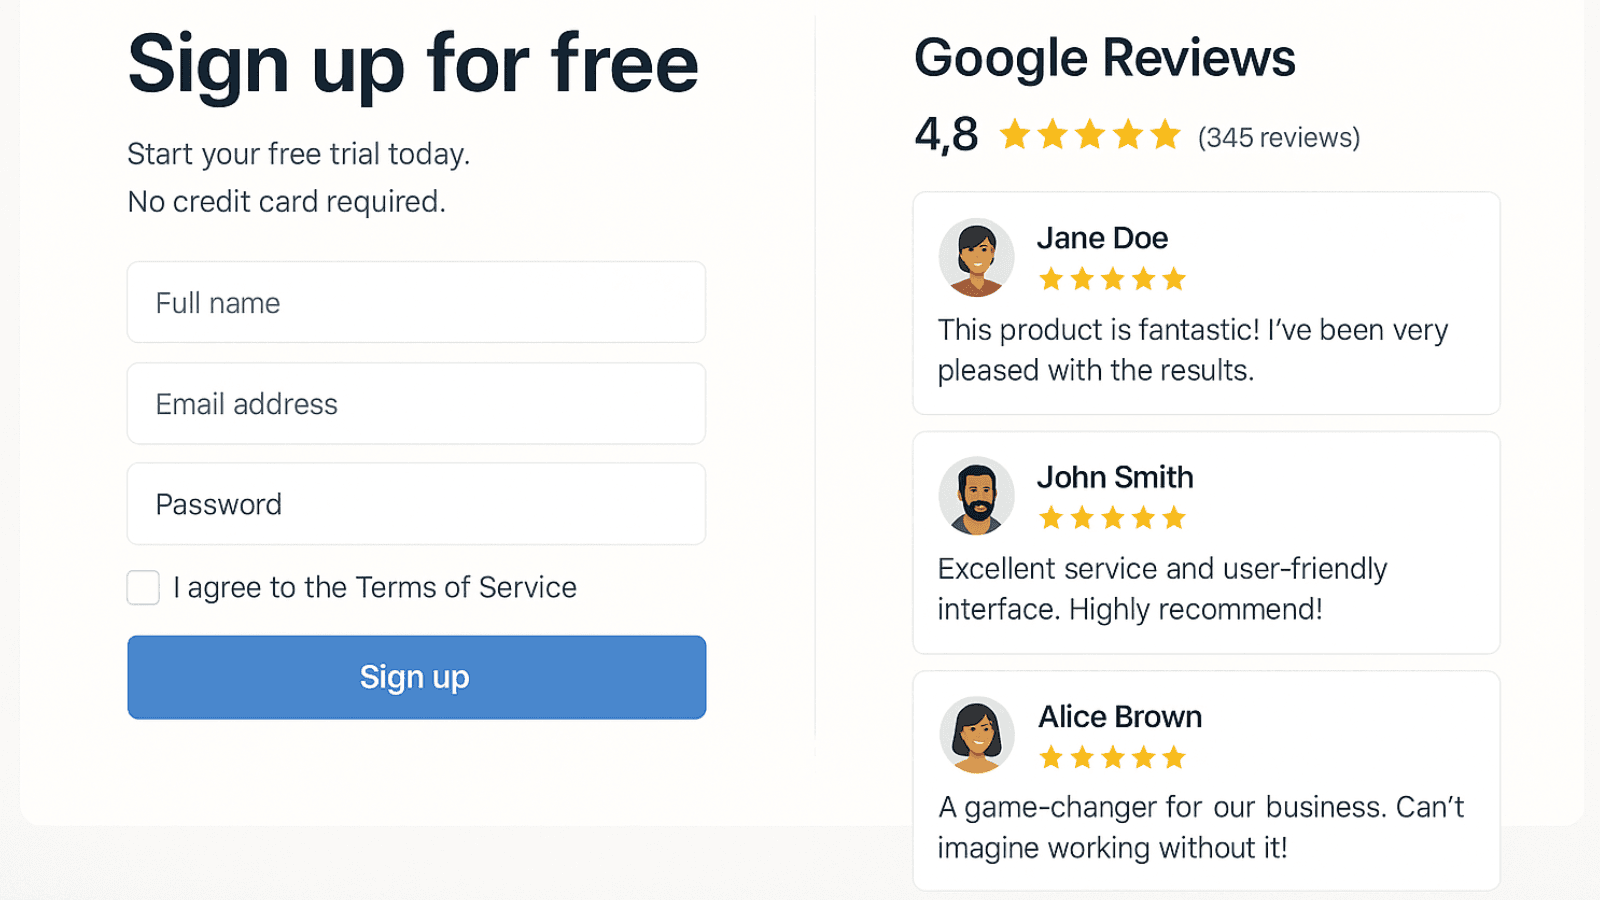Click the Google Reviews heading
This screenshot has width=1600, height=900.
(1105, 58)
